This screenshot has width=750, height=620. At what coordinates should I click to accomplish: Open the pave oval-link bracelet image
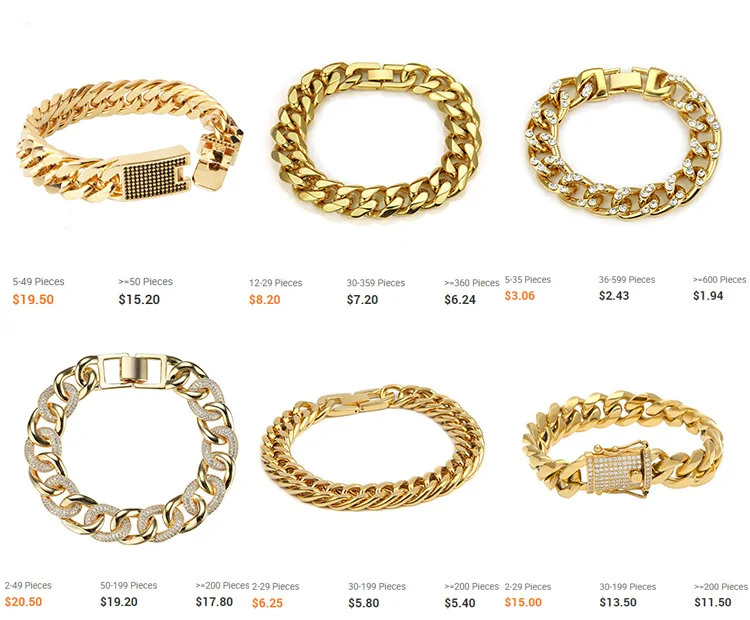[x=131, y=448]
